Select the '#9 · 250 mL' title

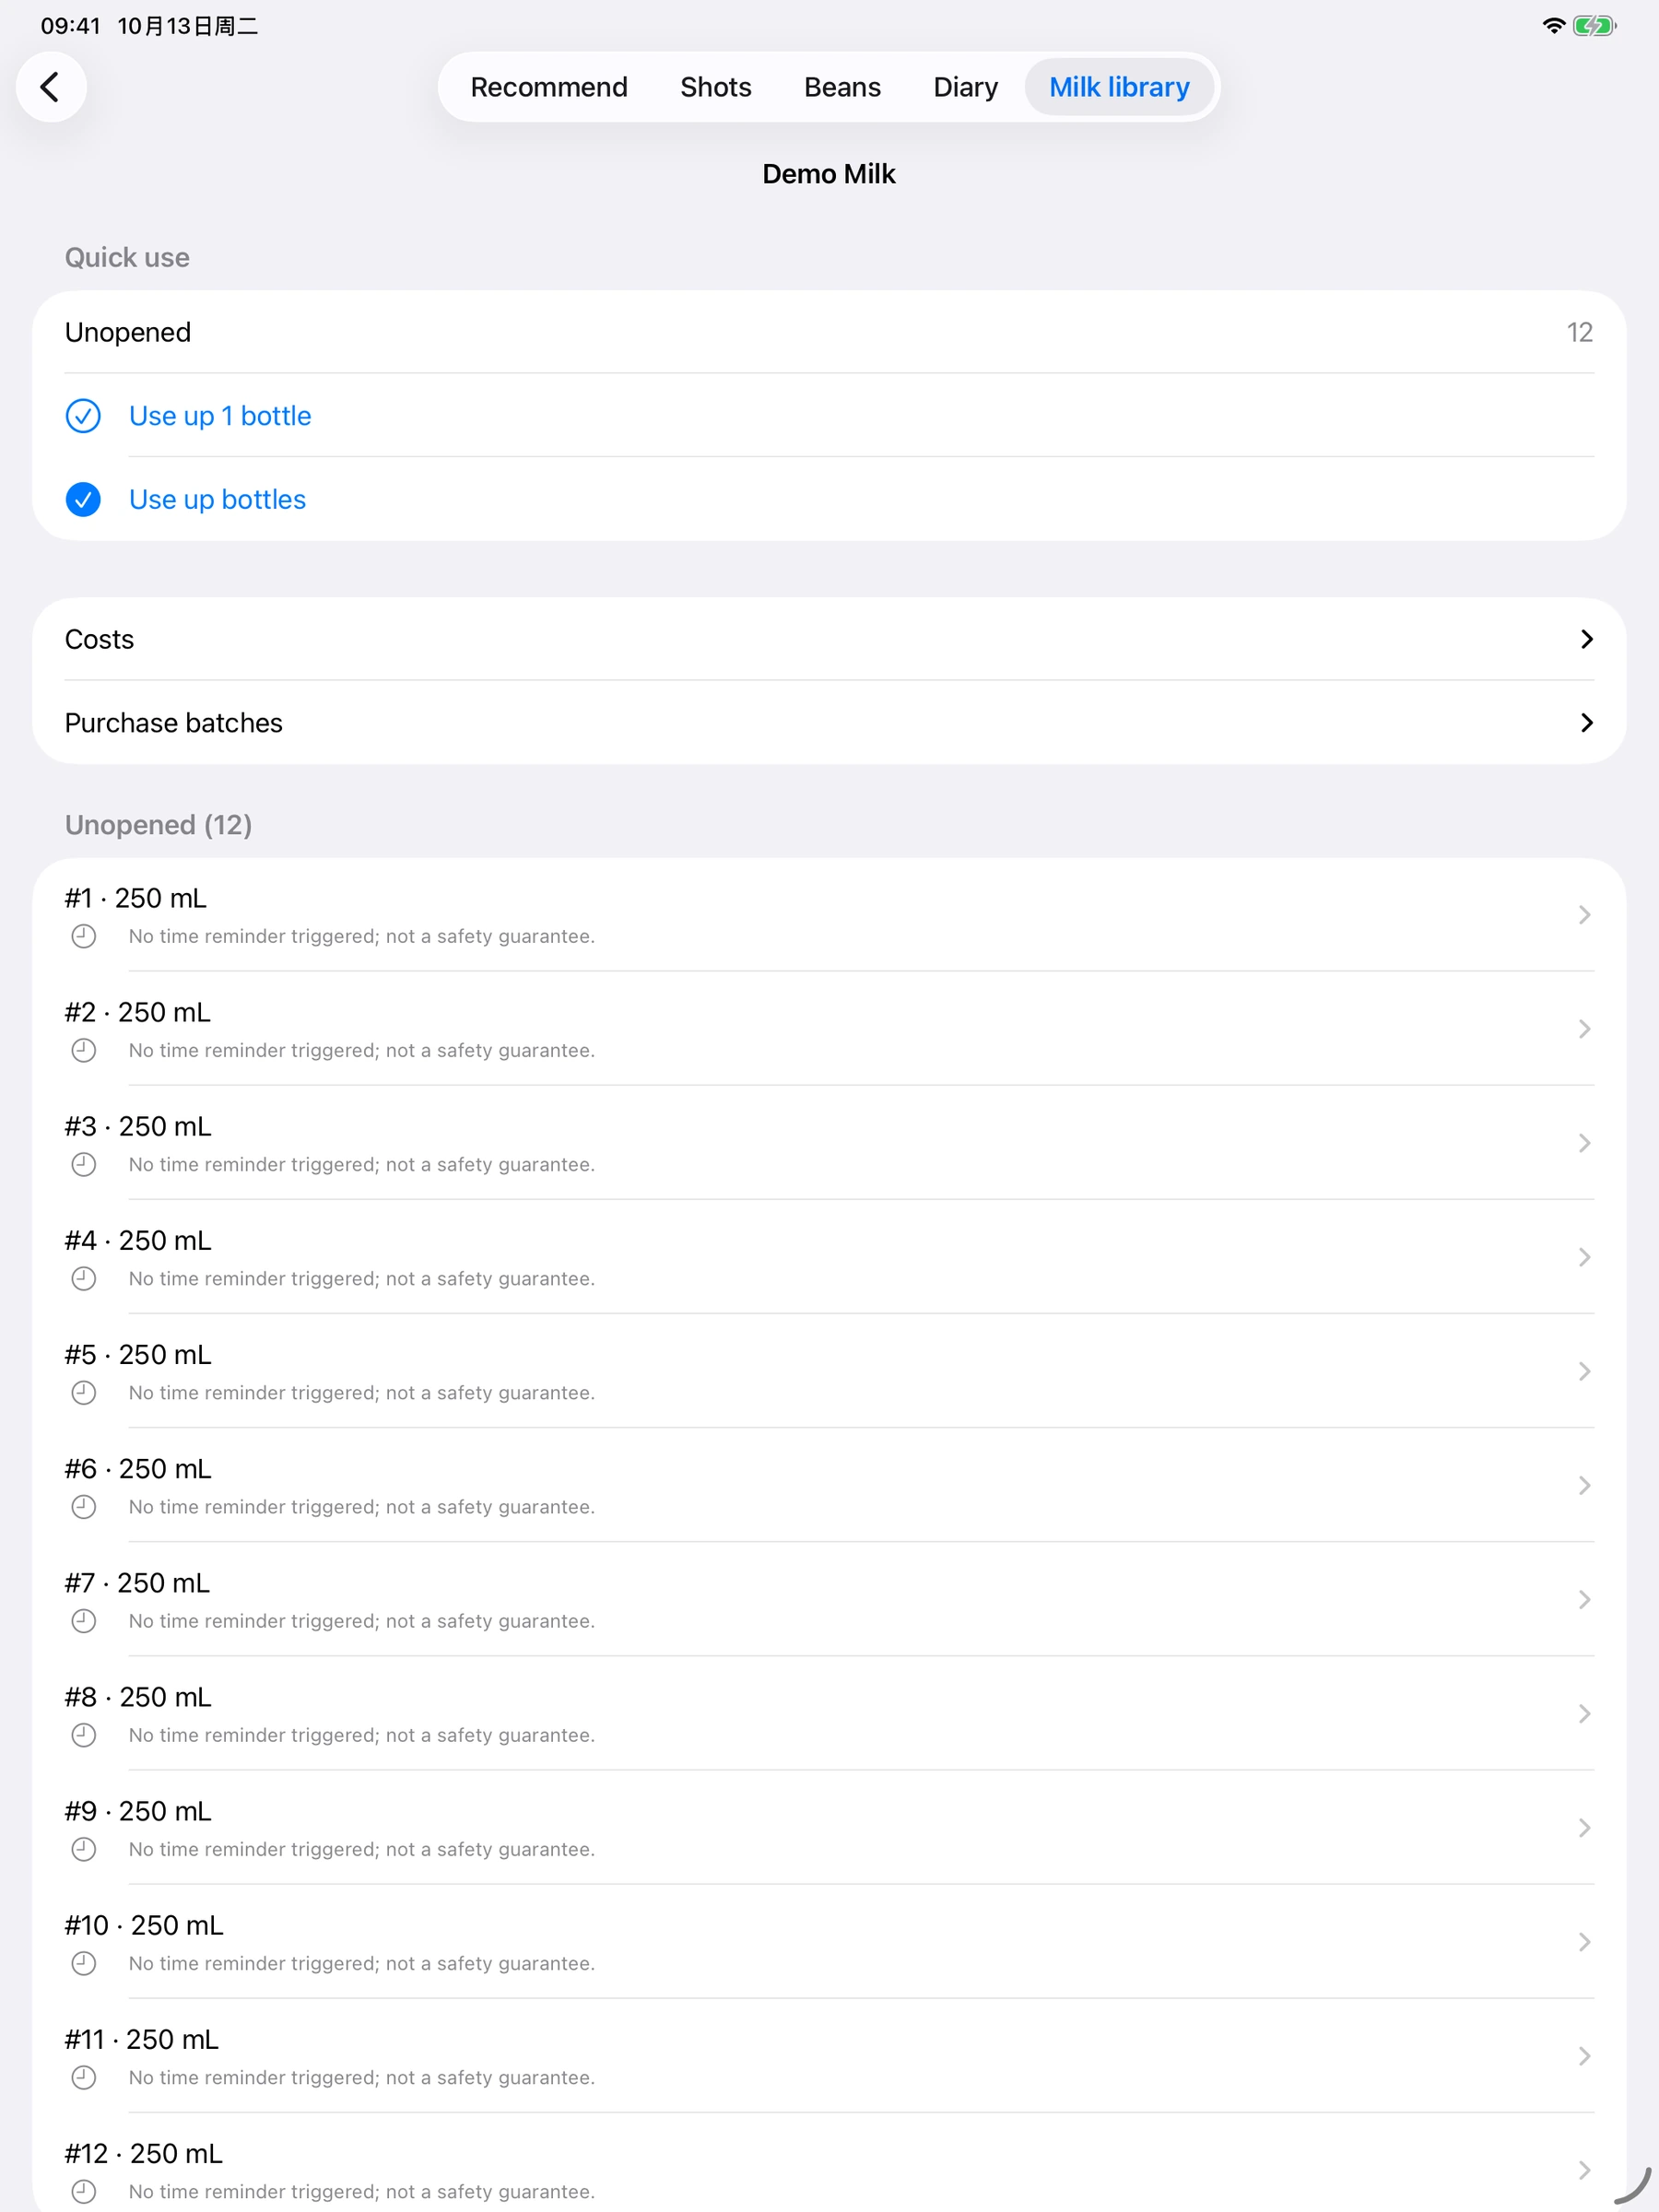[138, 1810]
